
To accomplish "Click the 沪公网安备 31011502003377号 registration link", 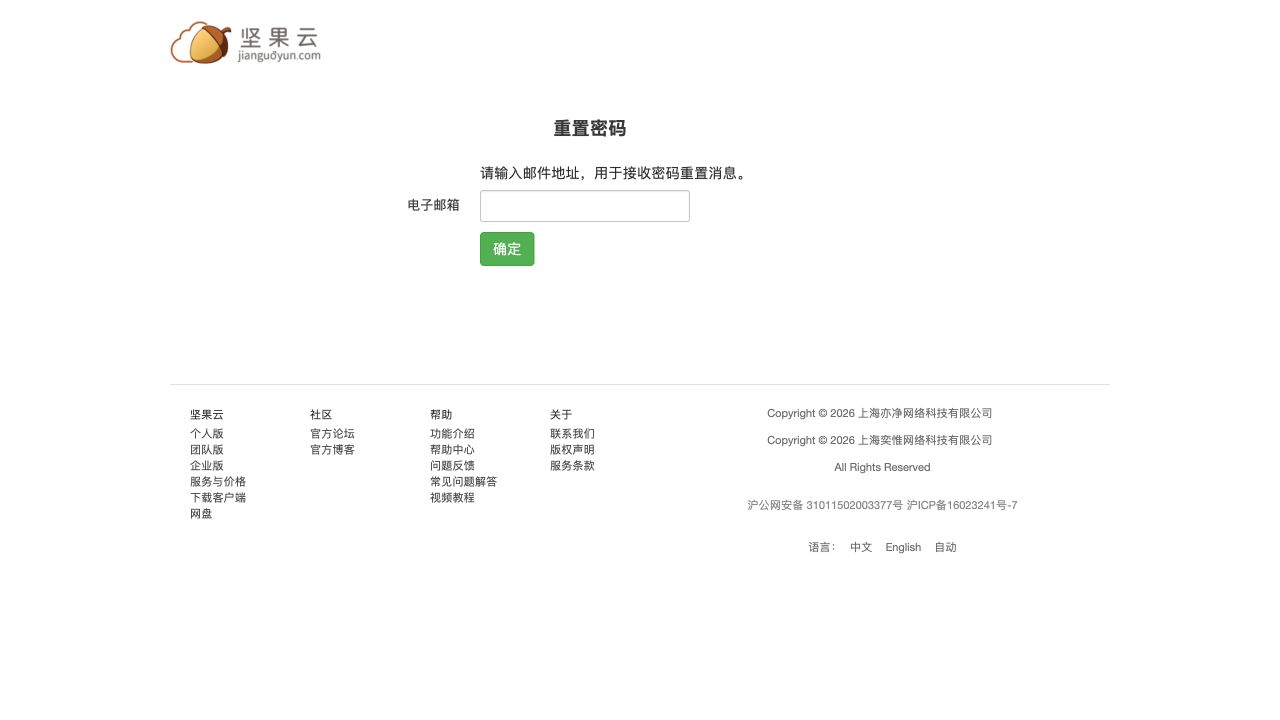I will [825, 506].
